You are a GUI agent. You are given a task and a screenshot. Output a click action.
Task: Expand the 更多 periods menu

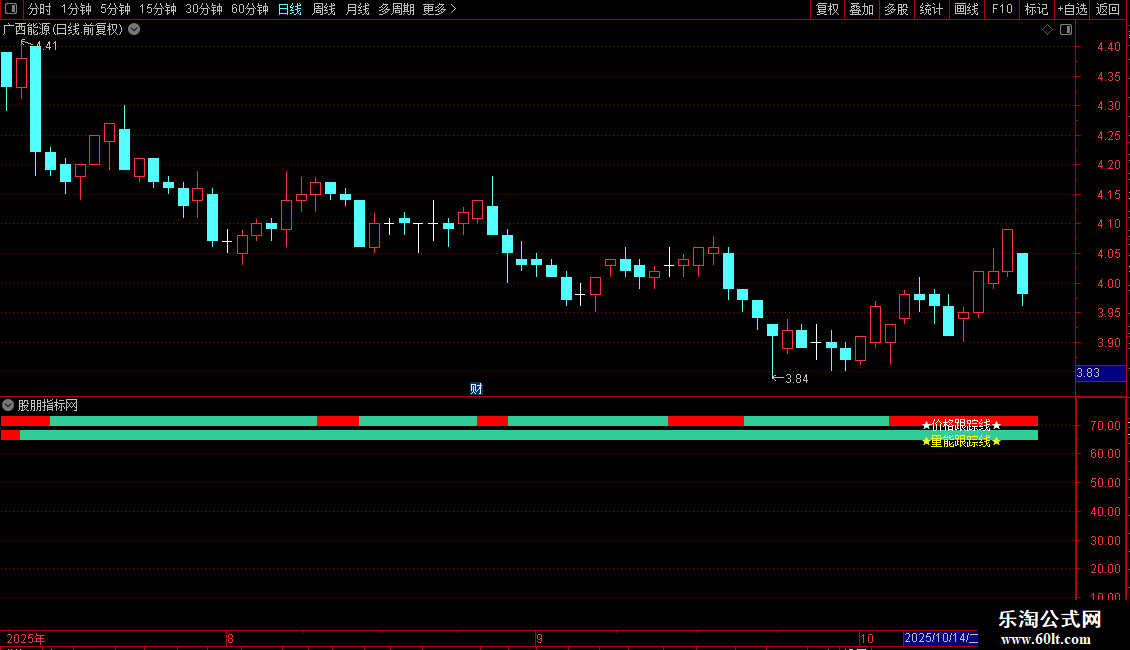coord(439,9)
